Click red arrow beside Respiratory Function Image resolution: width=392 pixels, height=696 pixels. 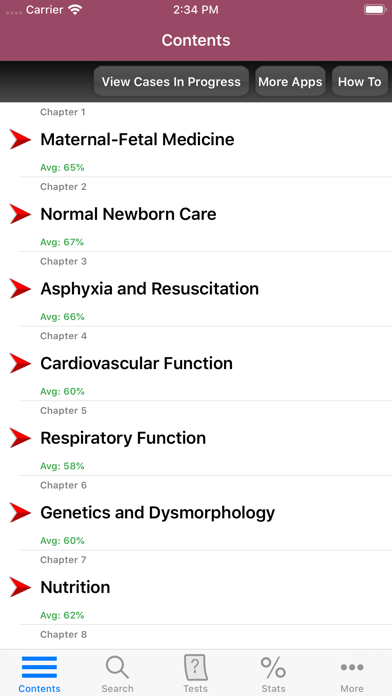20,438
